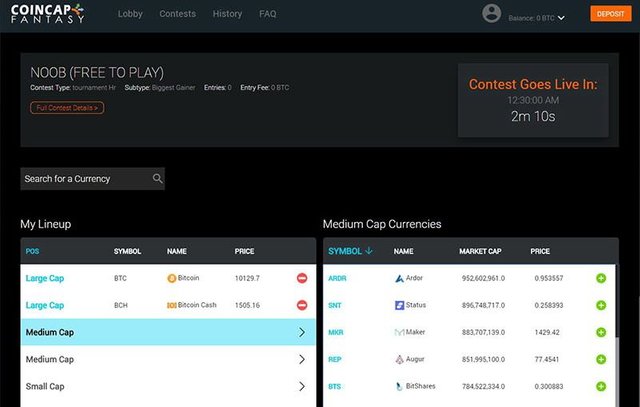The image size is (640, 407).
Task: Open Full Contest Details
Action: point(67,108)
